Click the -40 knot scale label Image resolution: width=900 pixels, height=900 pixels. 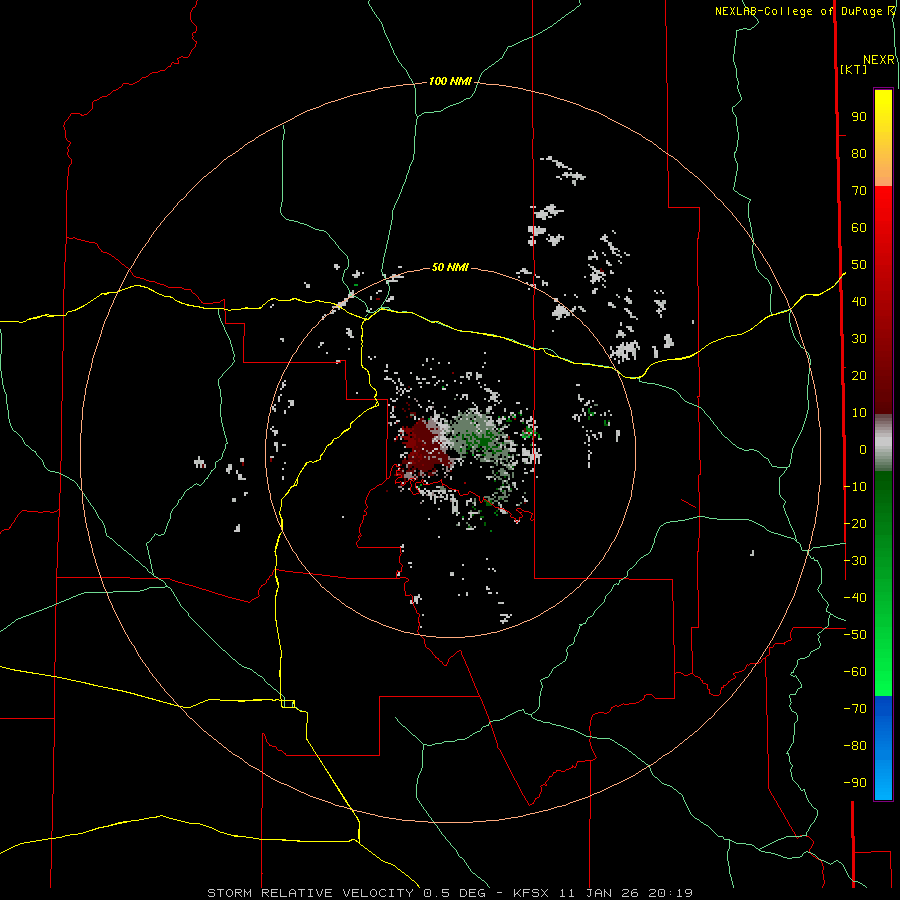(x=855, y=598)
